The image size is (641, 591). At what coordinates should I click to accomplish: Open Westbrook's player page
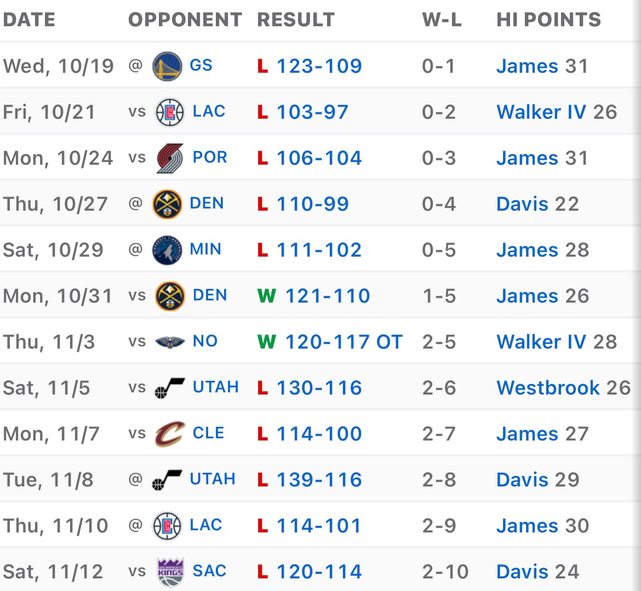[548, 388]
